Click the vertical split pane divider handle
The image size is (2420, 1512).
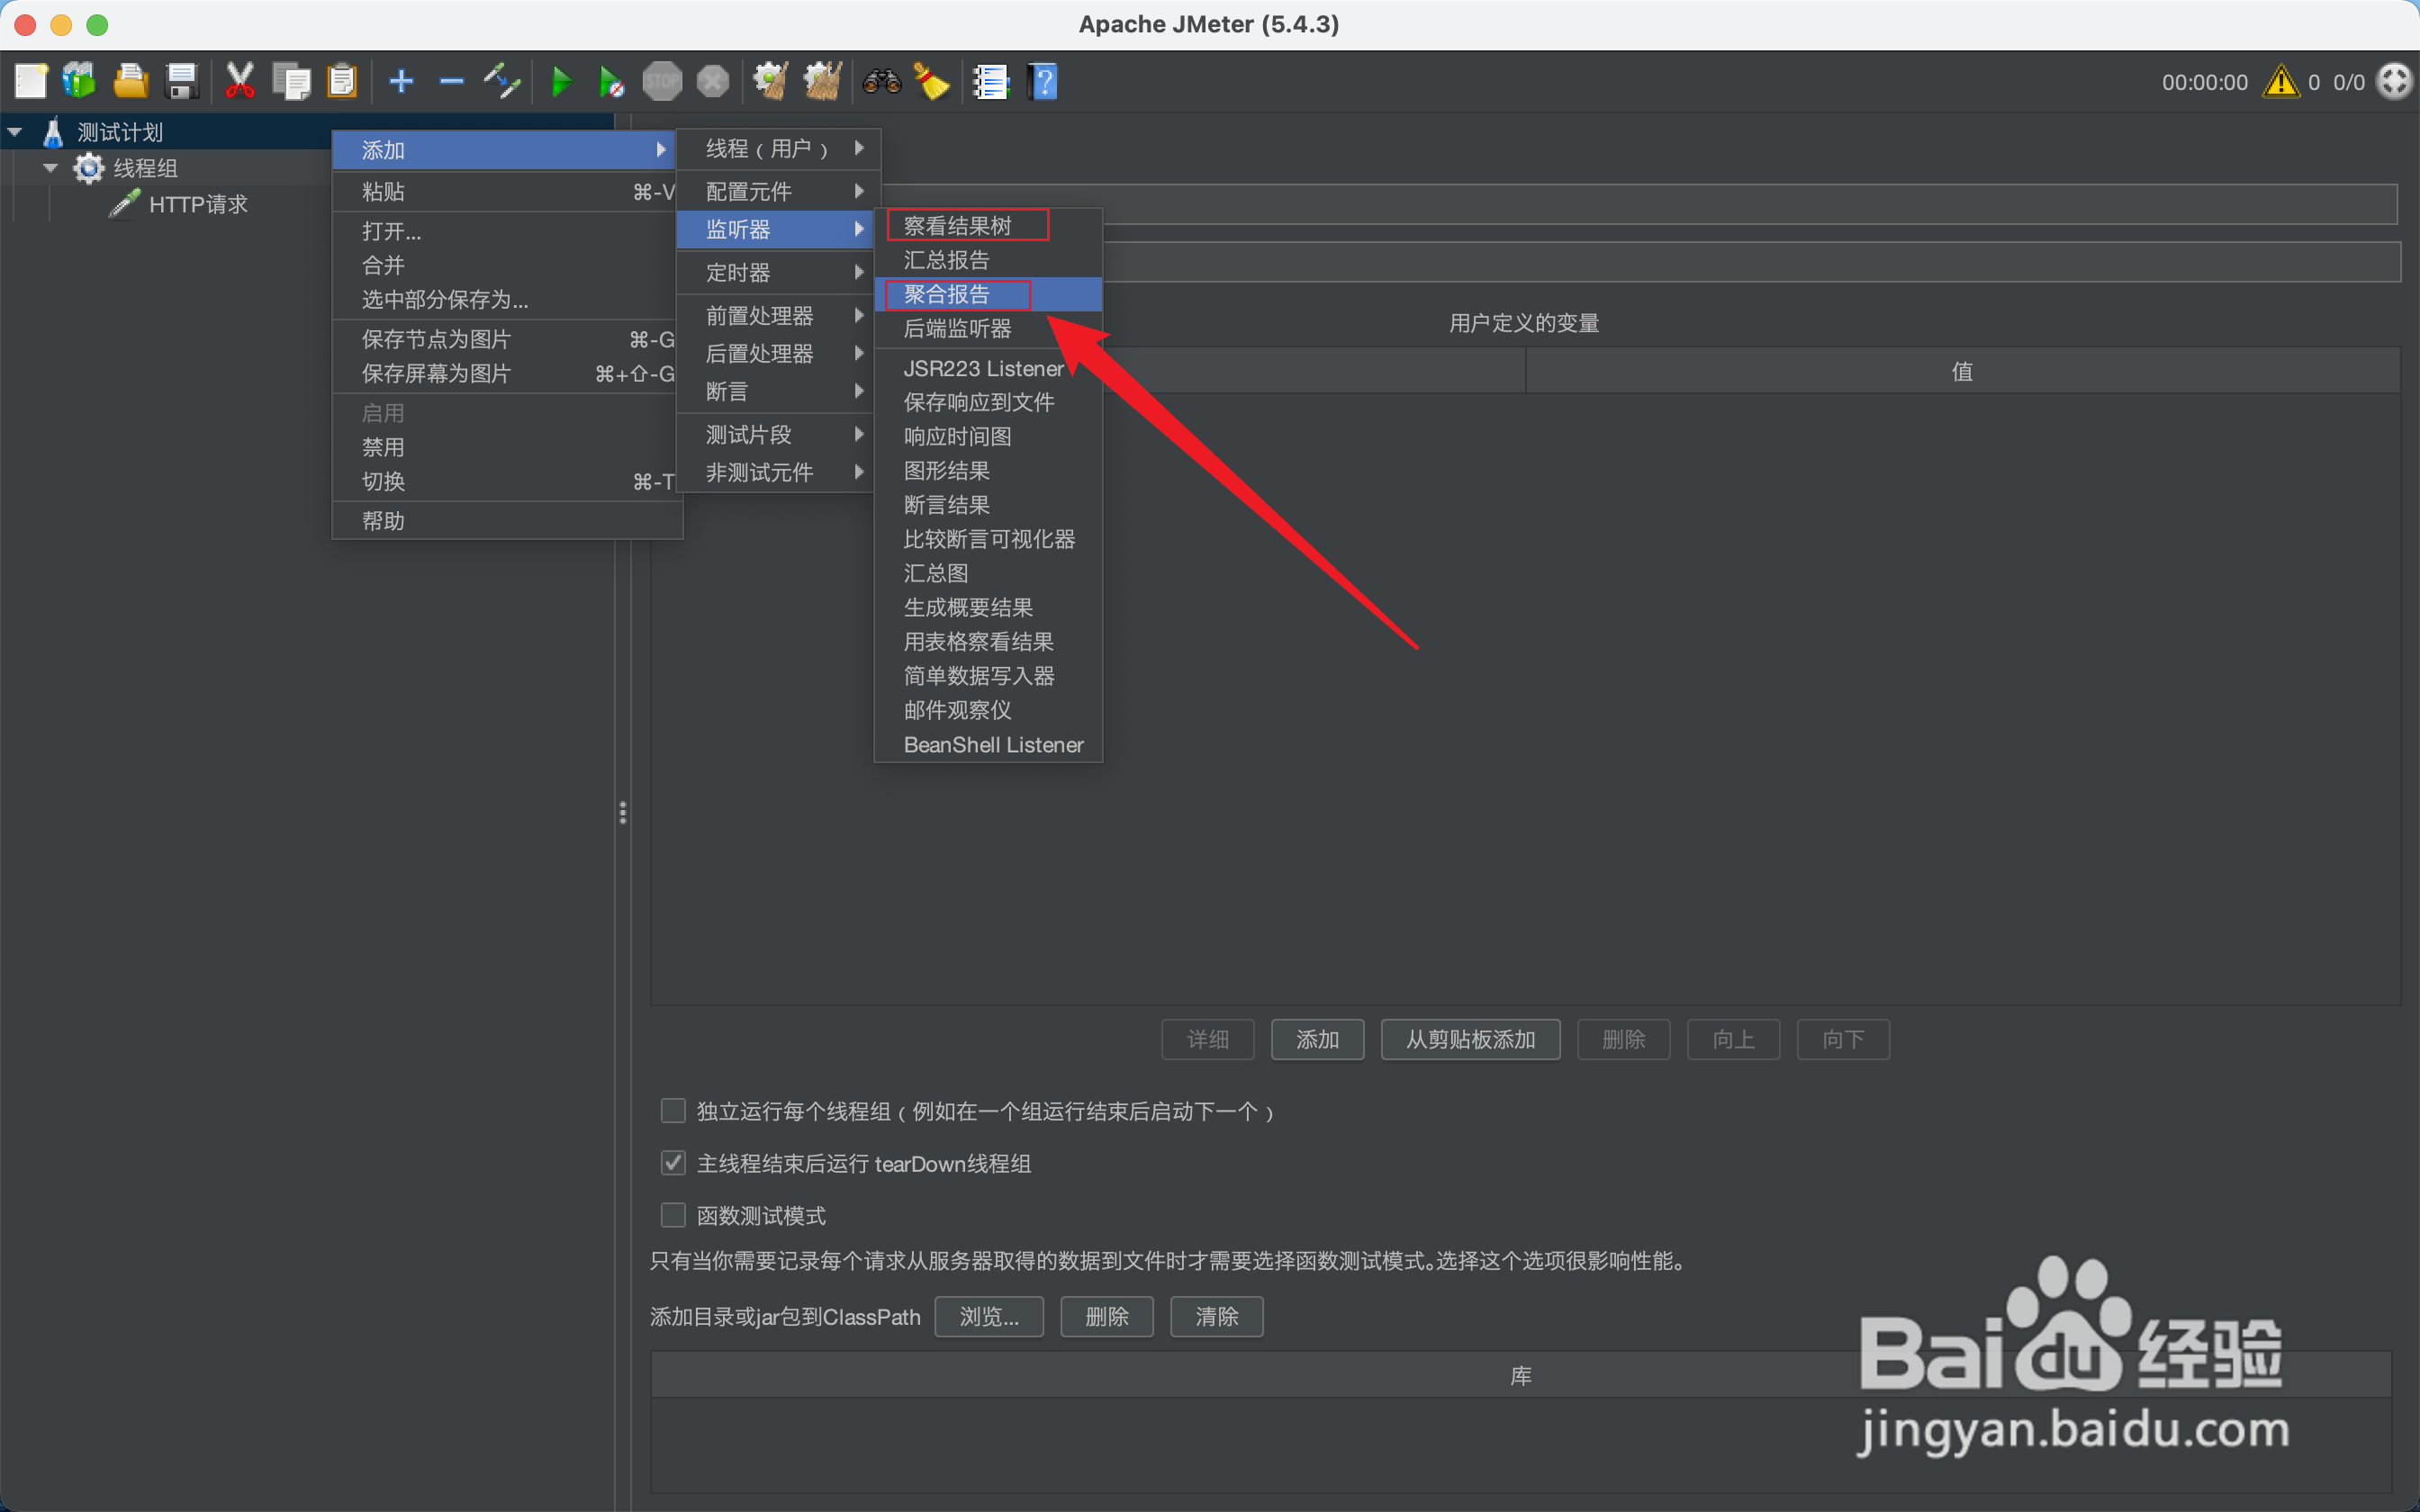click(623, 812)
